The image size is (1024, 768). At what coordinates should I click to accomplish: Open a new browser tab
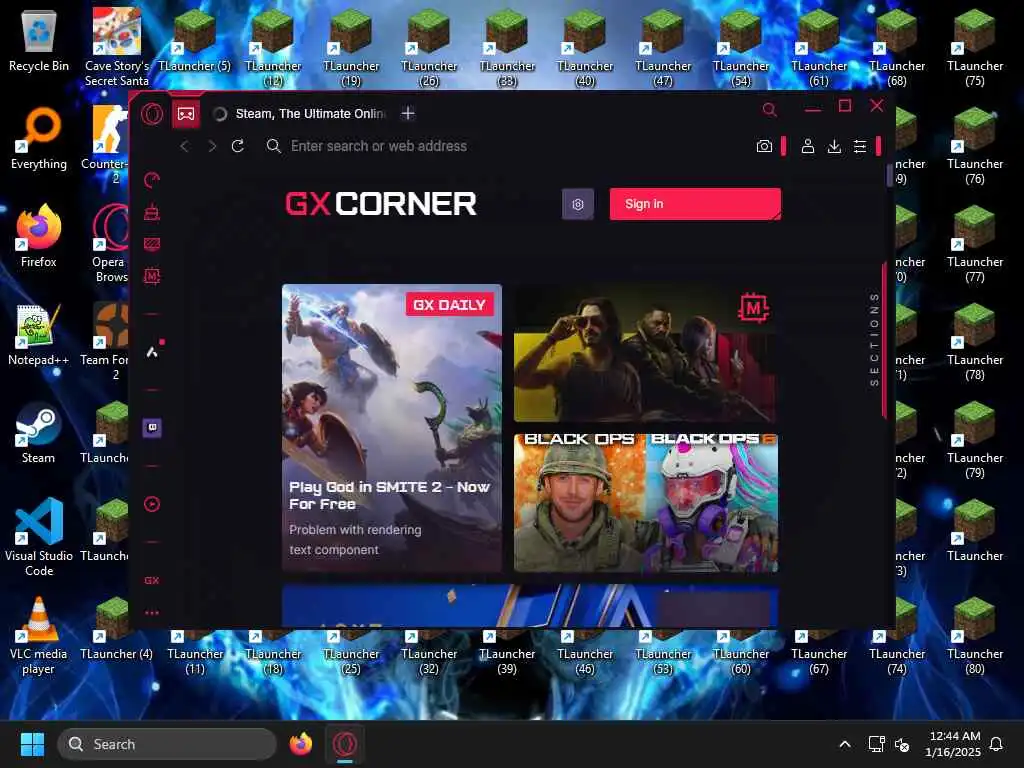coord(408,114)
